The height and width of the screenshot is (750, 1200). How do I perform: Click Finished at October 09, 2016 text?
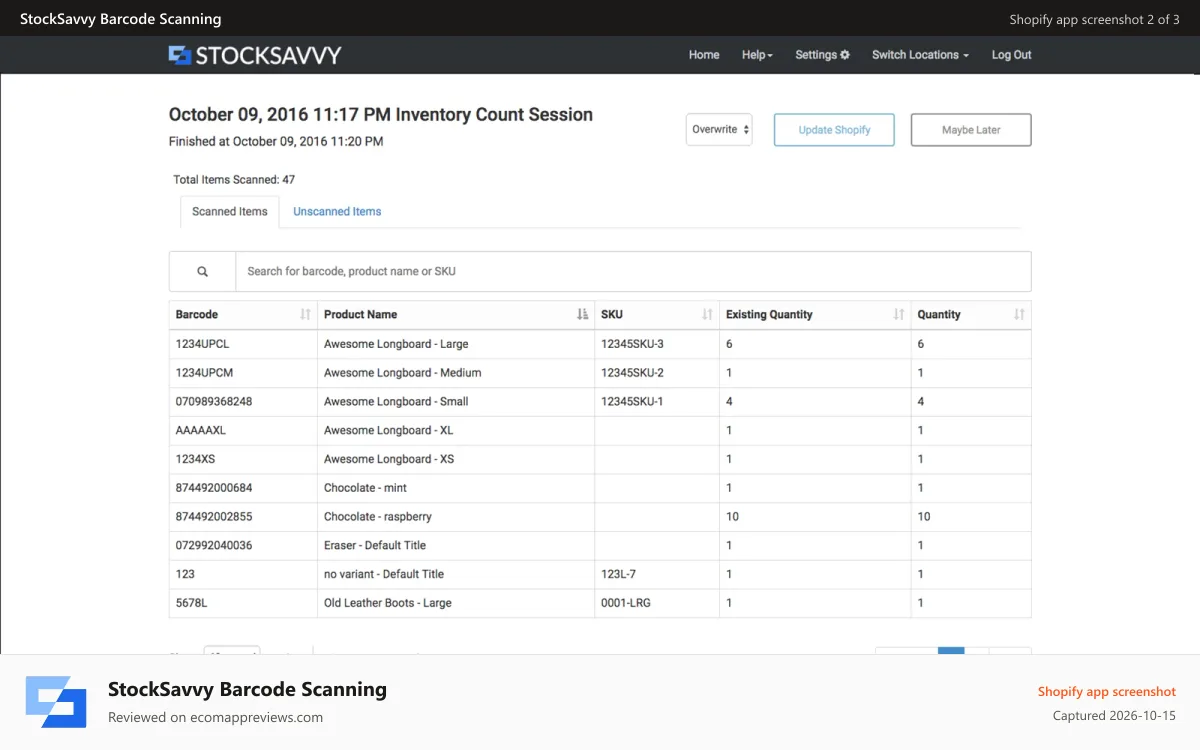coord(276,142)
